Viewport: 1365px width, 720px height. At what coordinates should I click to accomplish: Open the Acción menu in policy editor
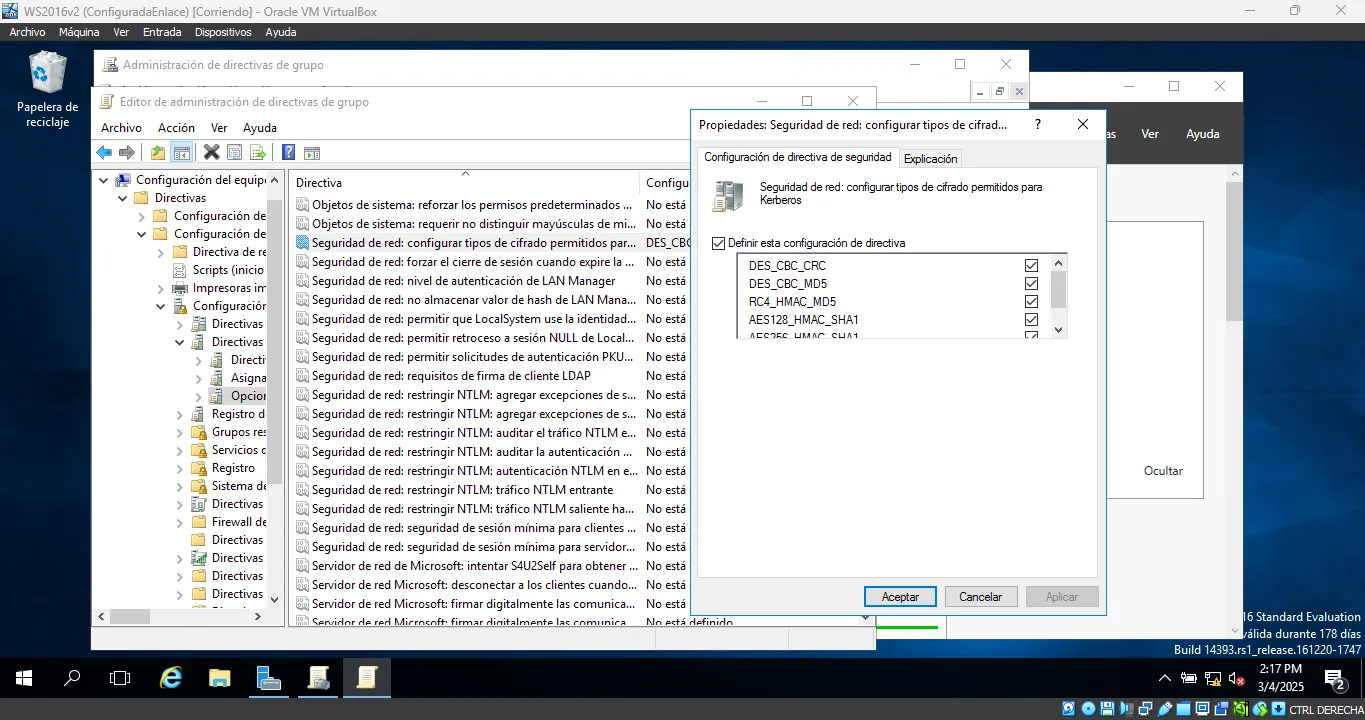click(176, 128)
